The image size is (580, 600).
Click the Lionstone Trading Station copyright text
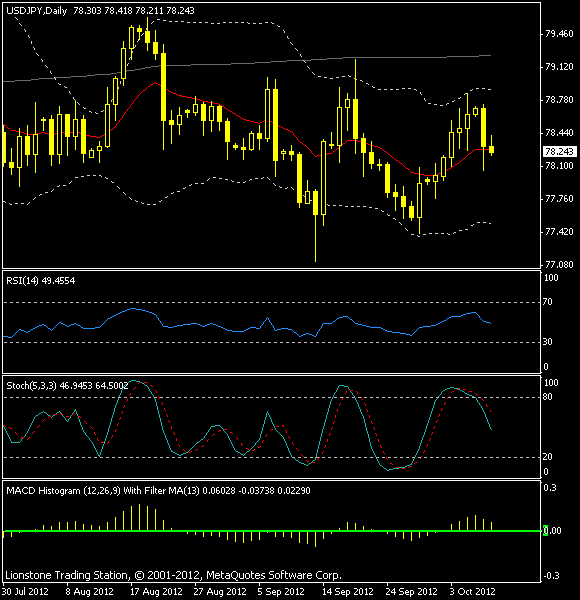point(173,575)
